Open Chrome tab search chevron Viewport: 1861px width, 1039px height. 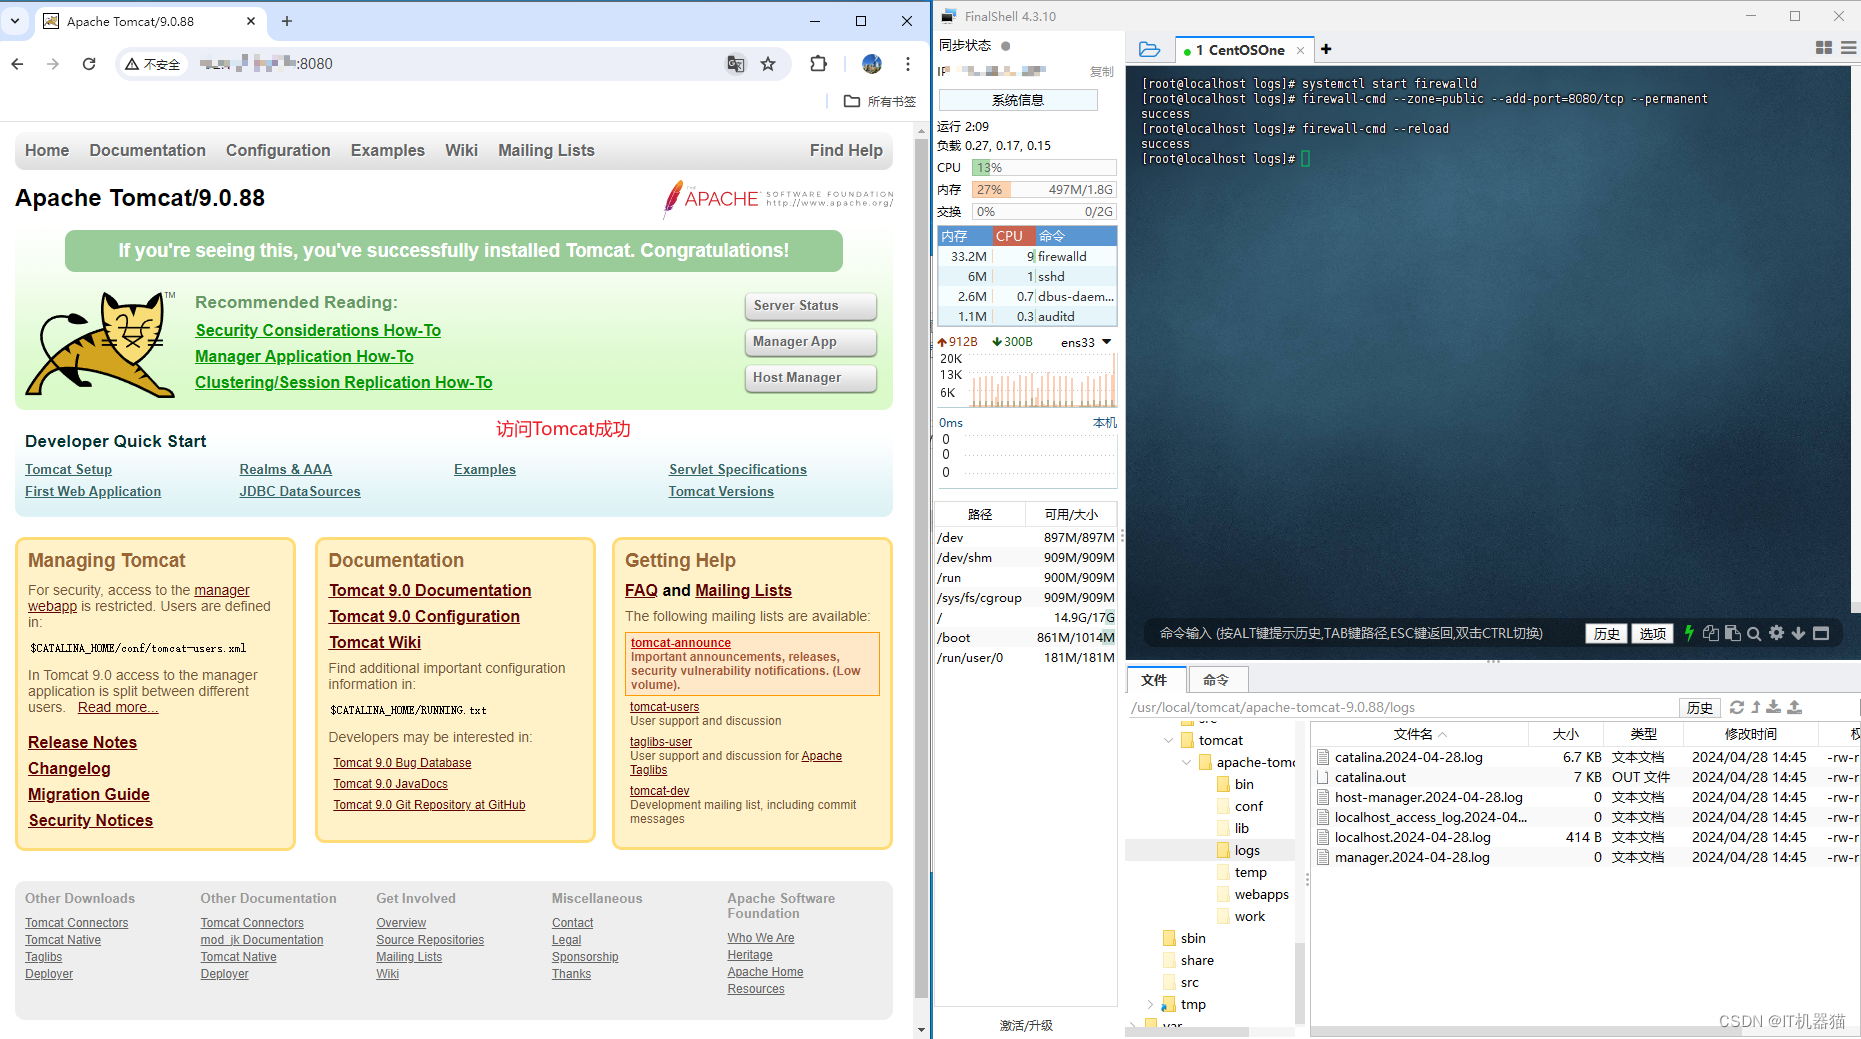click(x=15, y=21)
